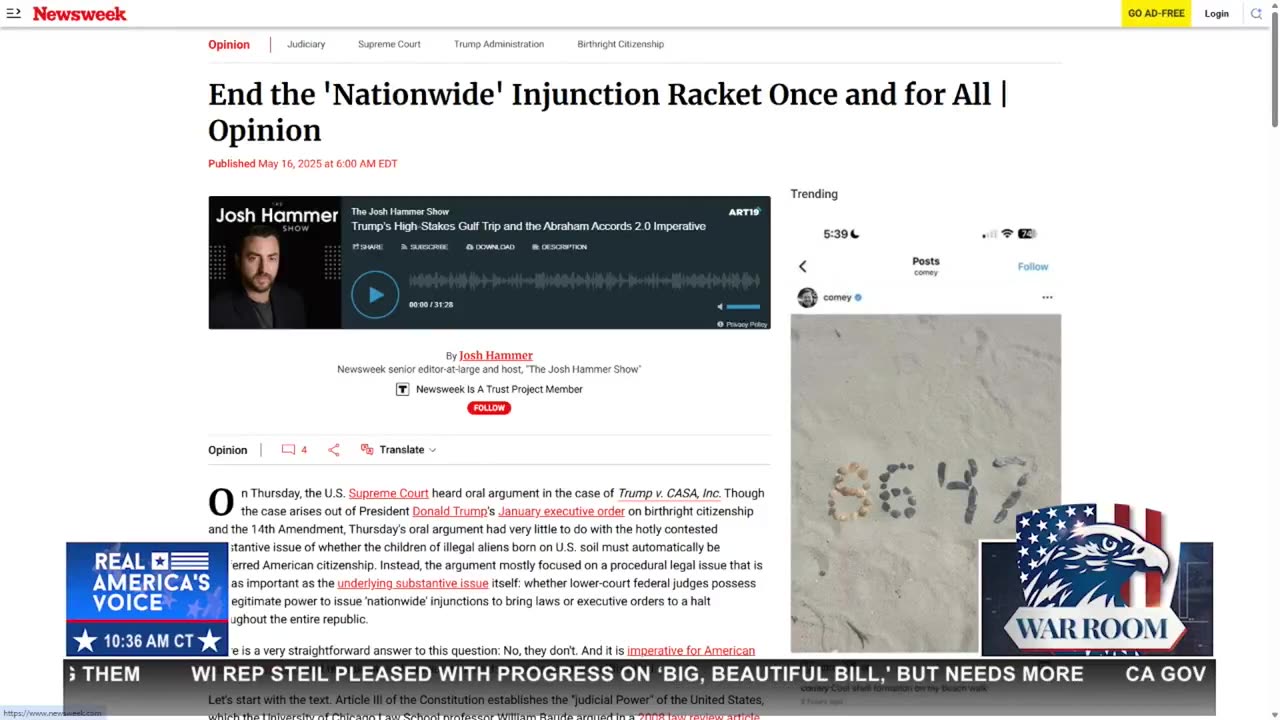The width and height of the screenshot is (1280, 720).
Task: Click the podcast episode title
Action: (x=528, y=226)
